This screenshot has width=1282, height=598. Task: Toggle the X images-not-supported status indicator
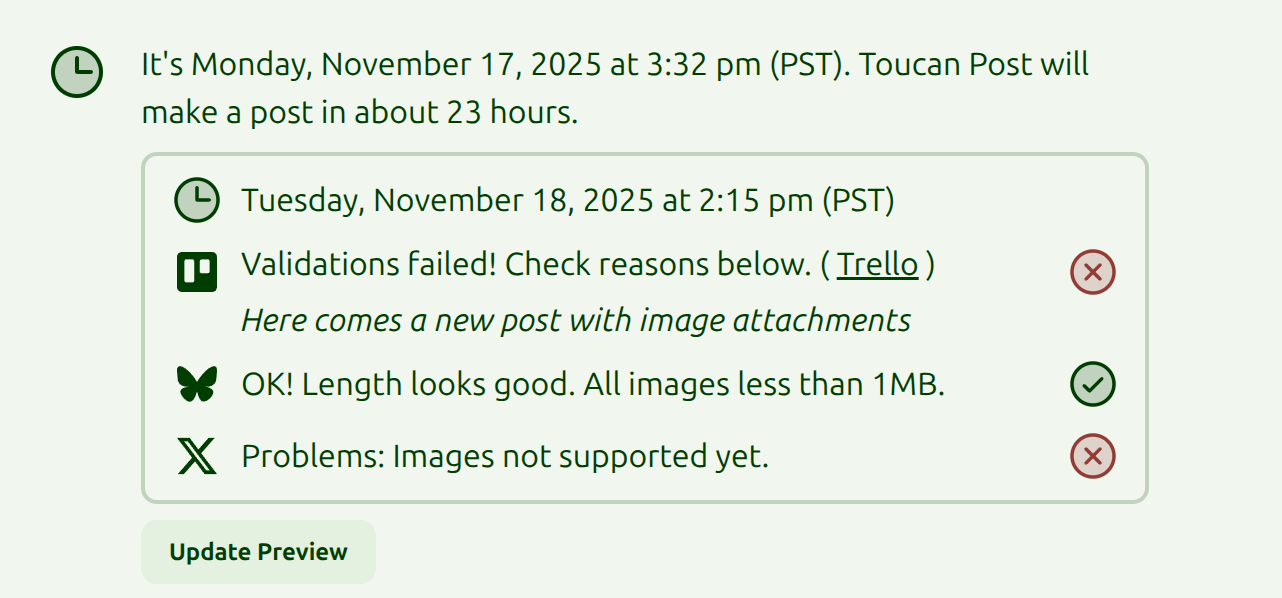1092,455
